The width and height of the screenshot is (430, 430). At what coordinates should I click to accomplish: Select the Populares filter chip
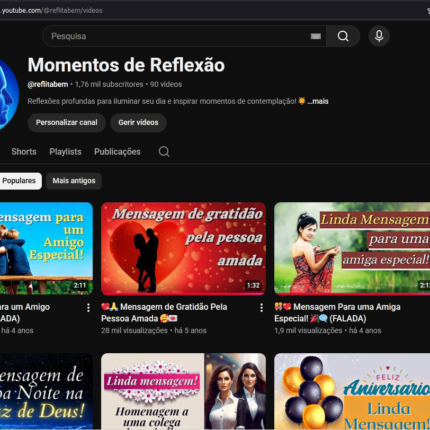(19, 181)
